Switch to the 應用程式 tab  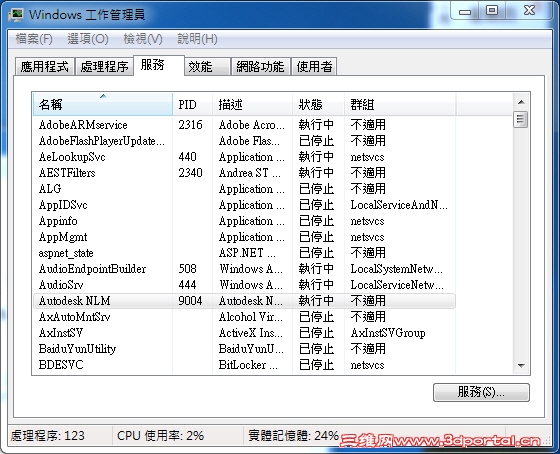pyautogui.click(x=44, y=66)
